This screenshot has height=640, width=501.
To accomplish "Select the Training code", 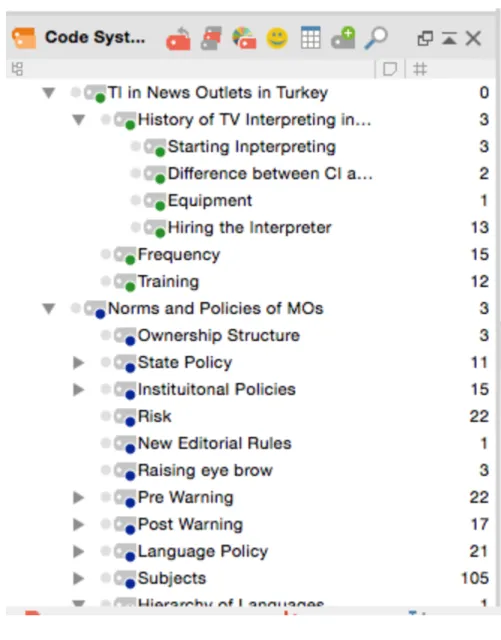I will (168, 281).
